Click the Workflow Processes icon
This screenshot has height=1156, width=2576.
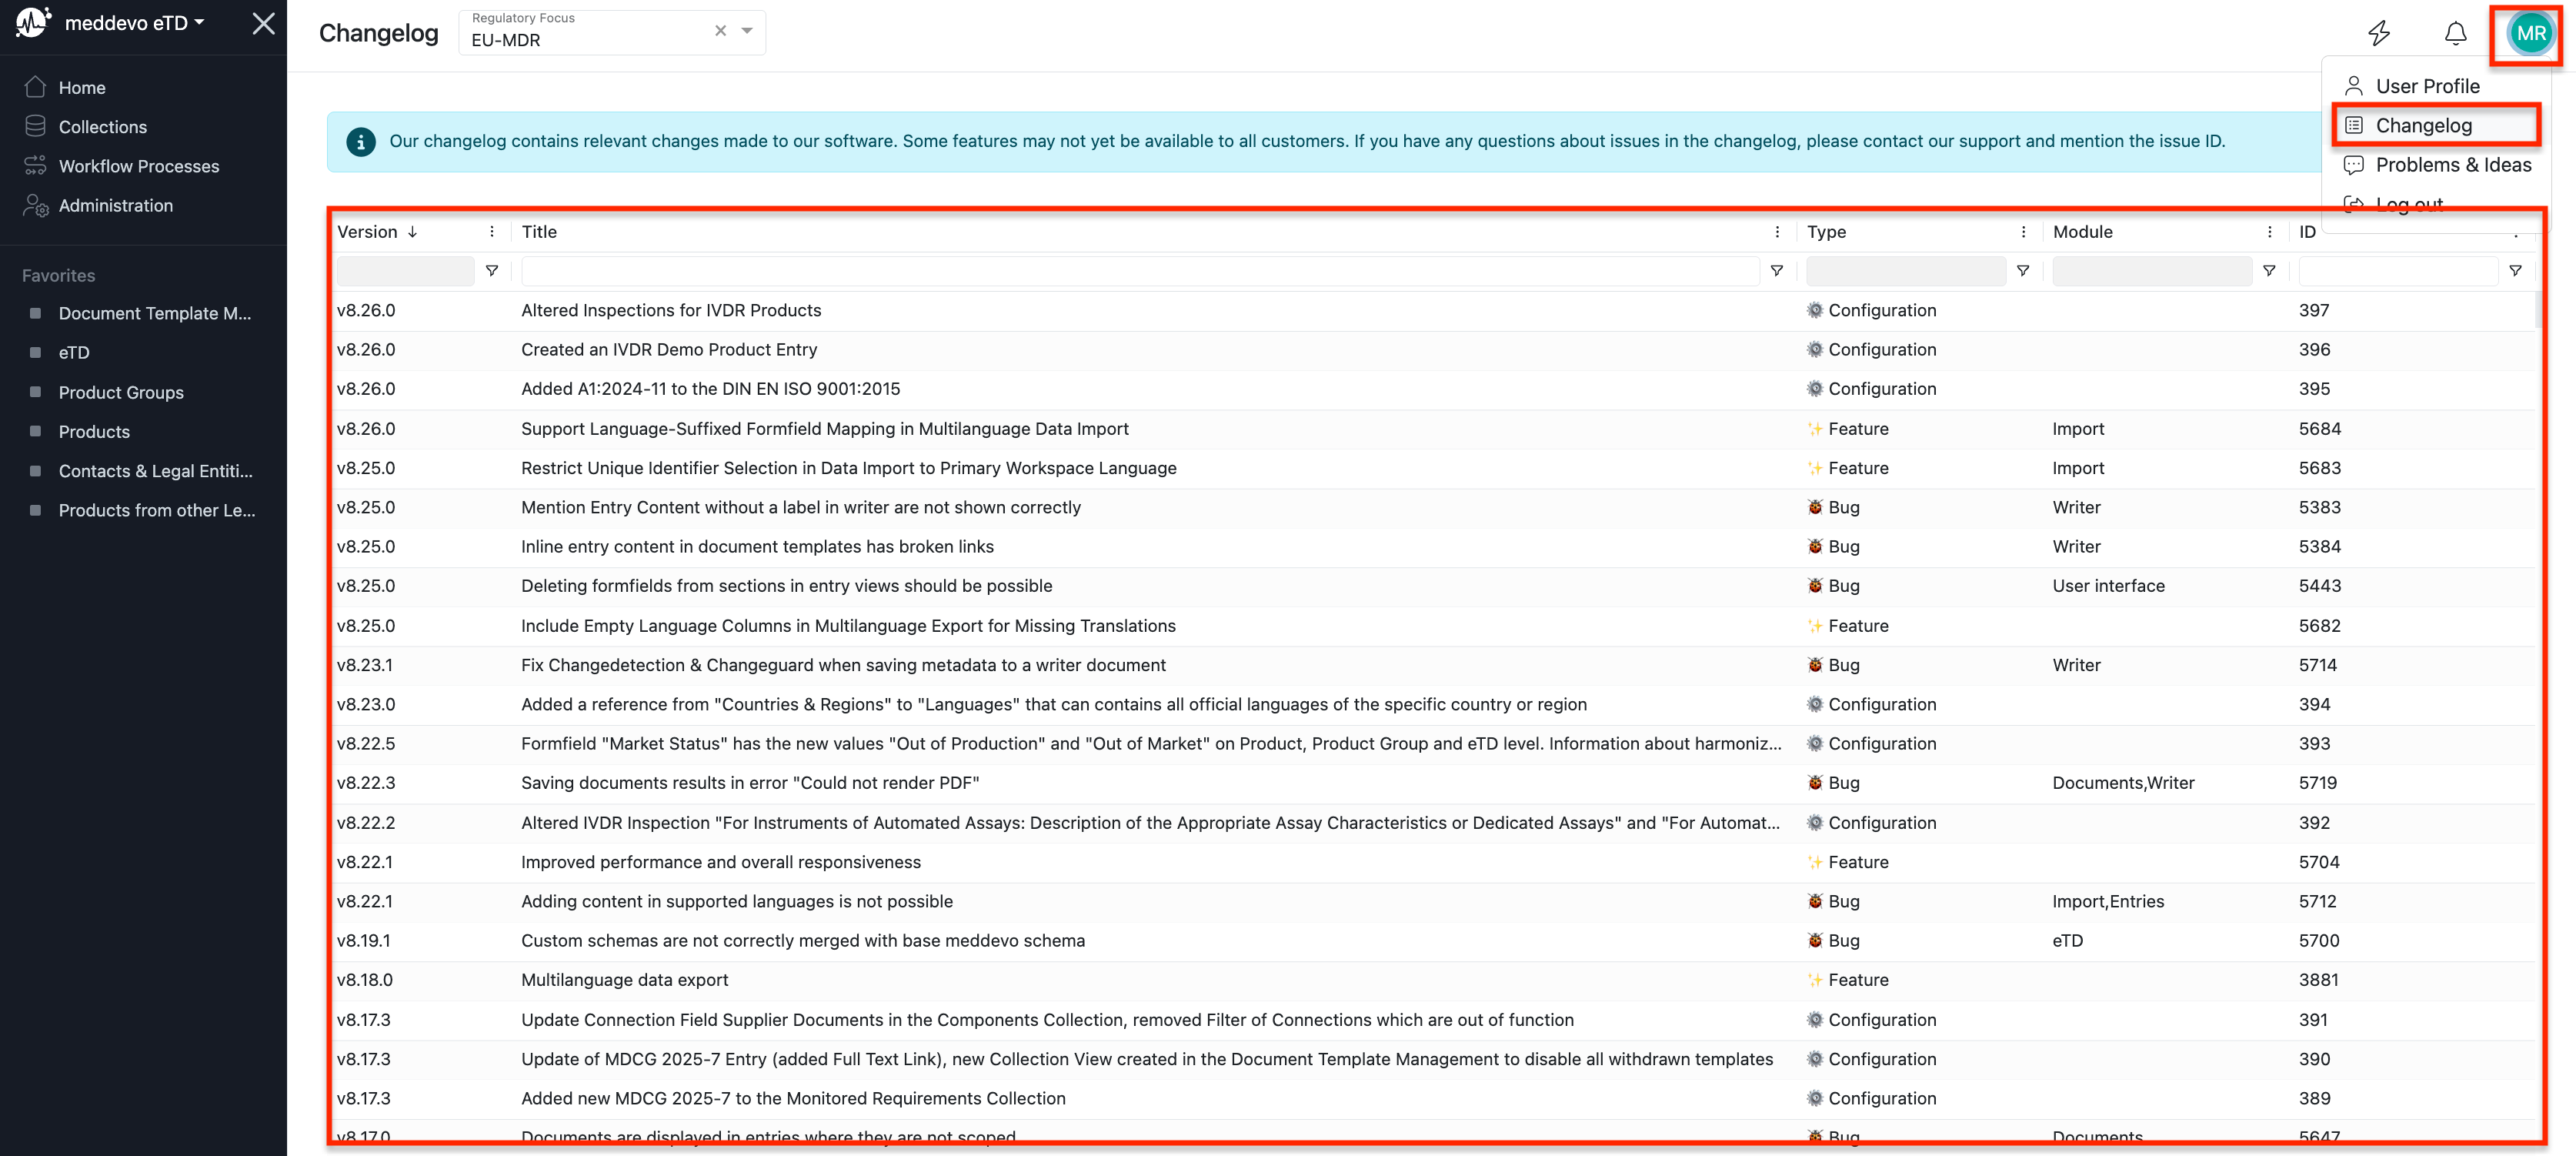(35, 165)
